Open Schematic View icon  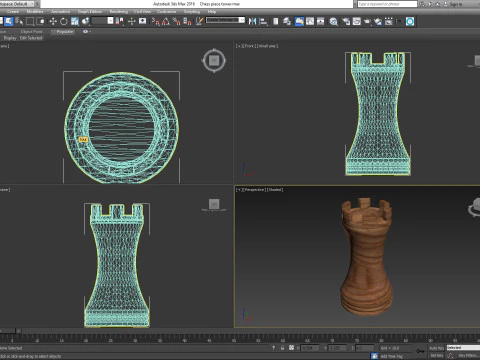[x=321, y=21]
